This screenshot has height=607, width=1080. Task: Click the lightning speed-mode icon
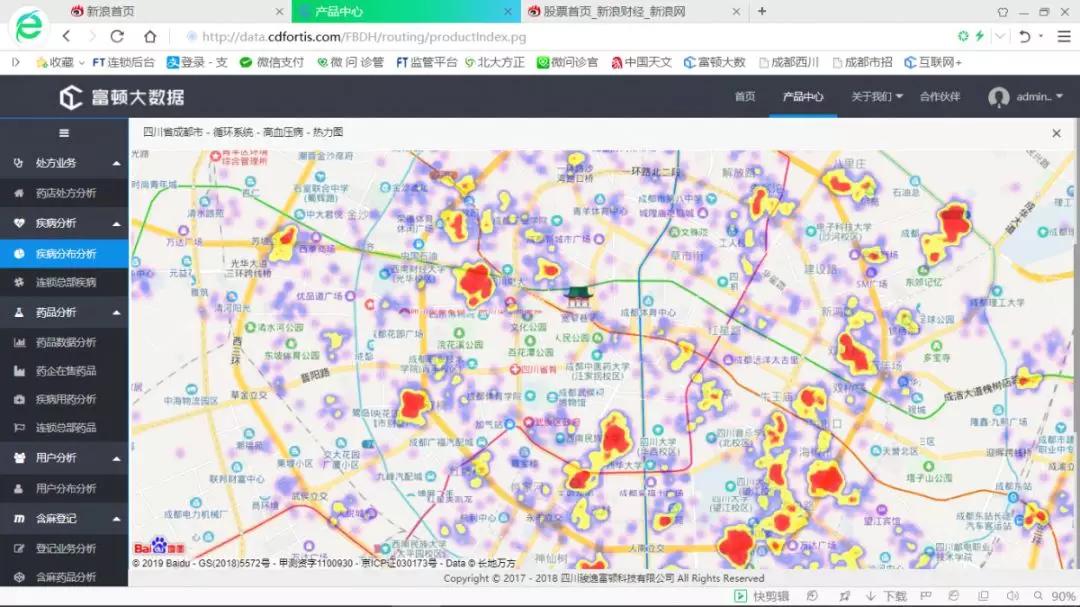tap(980, 36)
